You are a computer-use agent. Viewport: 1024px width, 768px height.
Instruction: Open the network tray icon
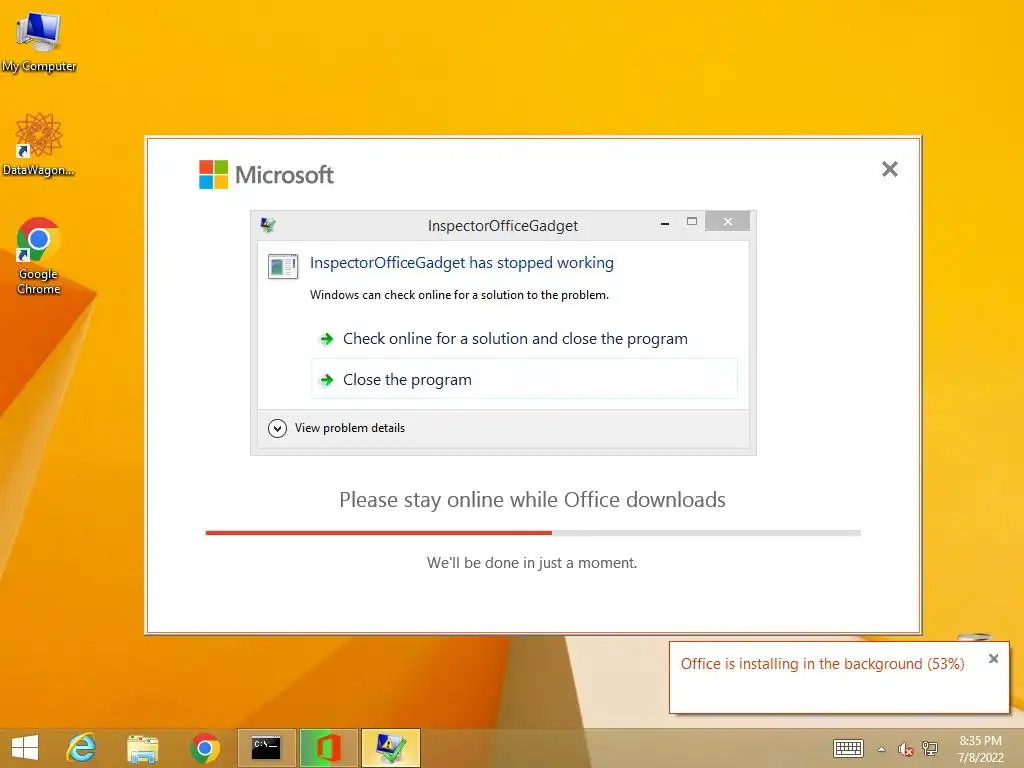coord(930,748)
